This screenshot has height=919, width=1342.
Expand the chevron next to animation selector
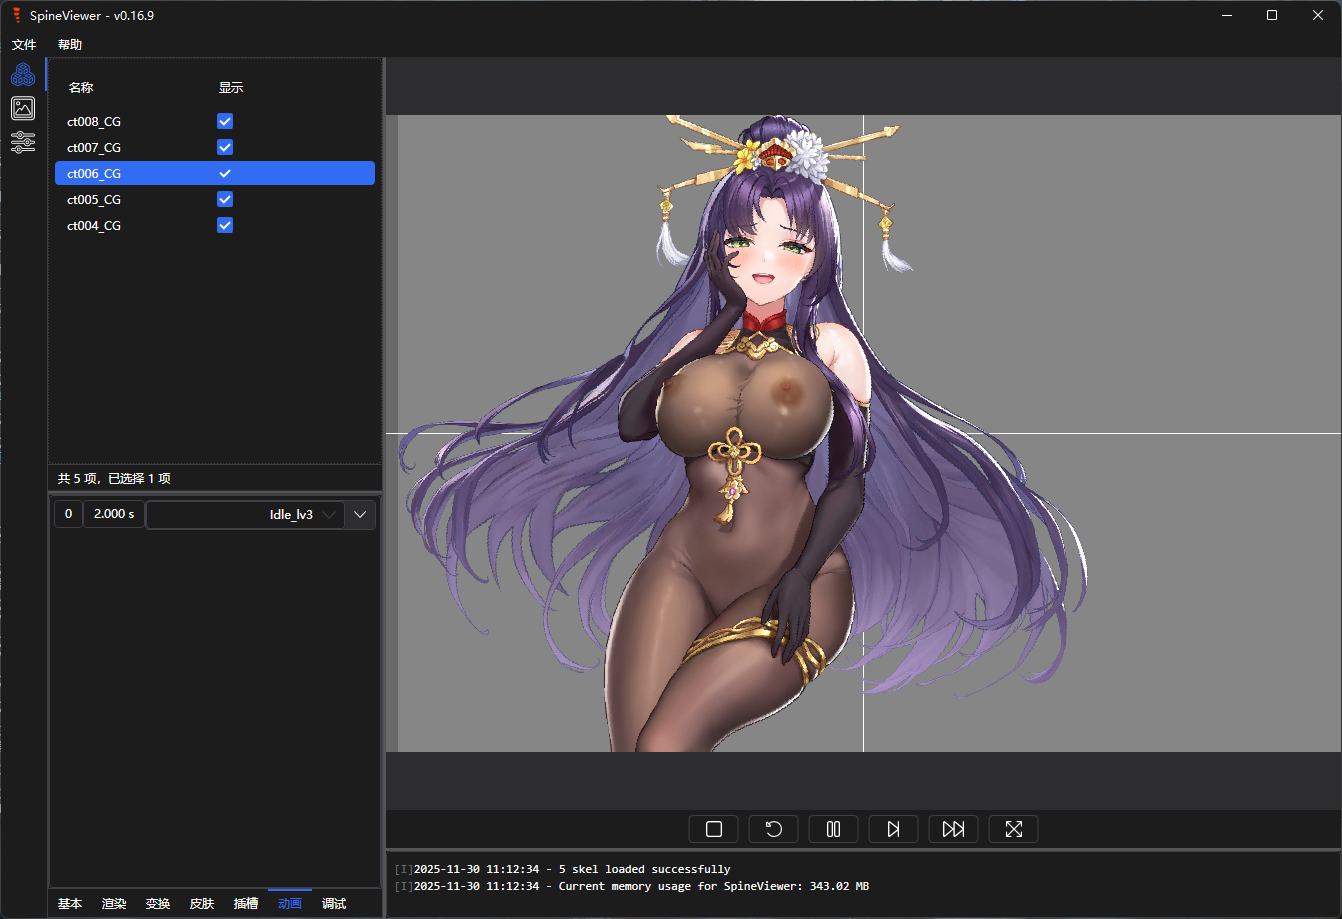pos(361,515)
